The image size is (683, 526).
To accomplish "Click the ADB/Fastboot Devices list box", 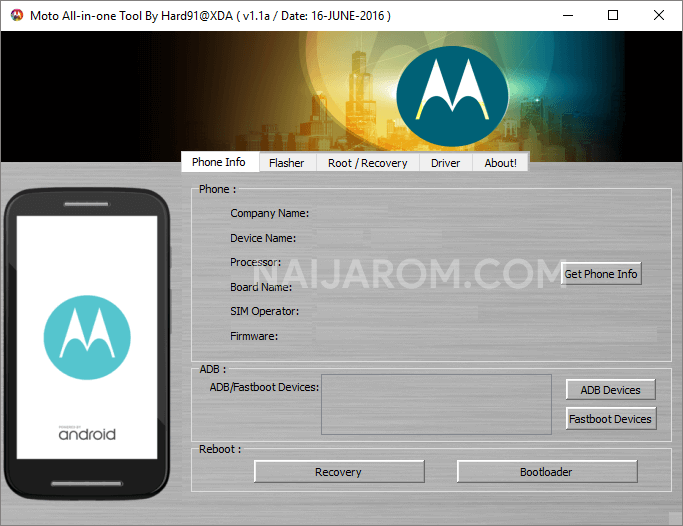I will pos(436,405).
